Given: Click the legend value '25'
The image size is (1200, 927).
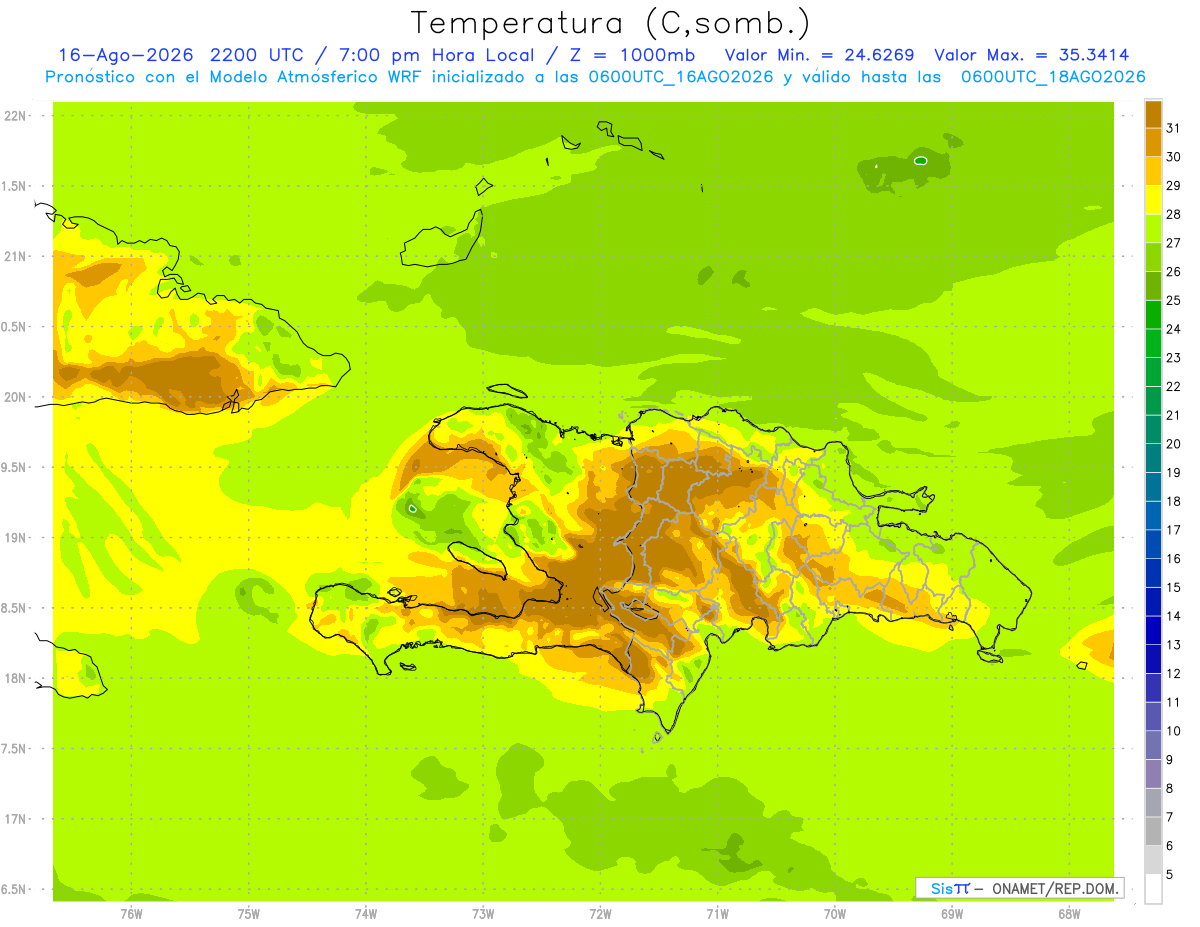Looking at the screenshot, I should 1174,300.
